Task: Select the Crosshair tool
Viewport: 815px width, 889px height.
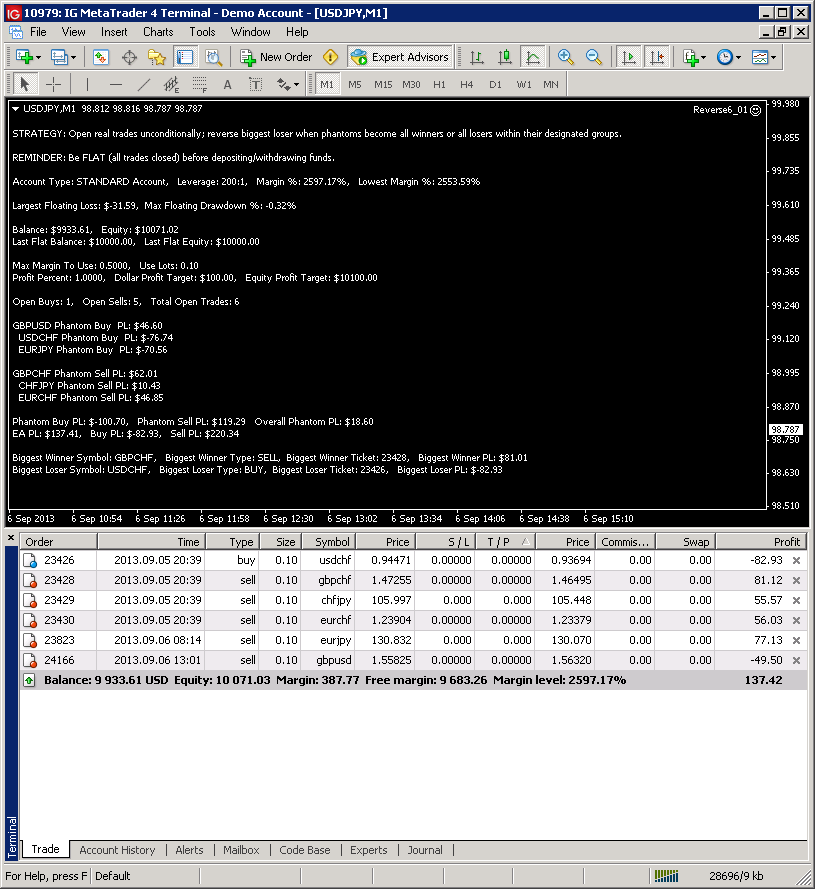Action: [53, 84]
